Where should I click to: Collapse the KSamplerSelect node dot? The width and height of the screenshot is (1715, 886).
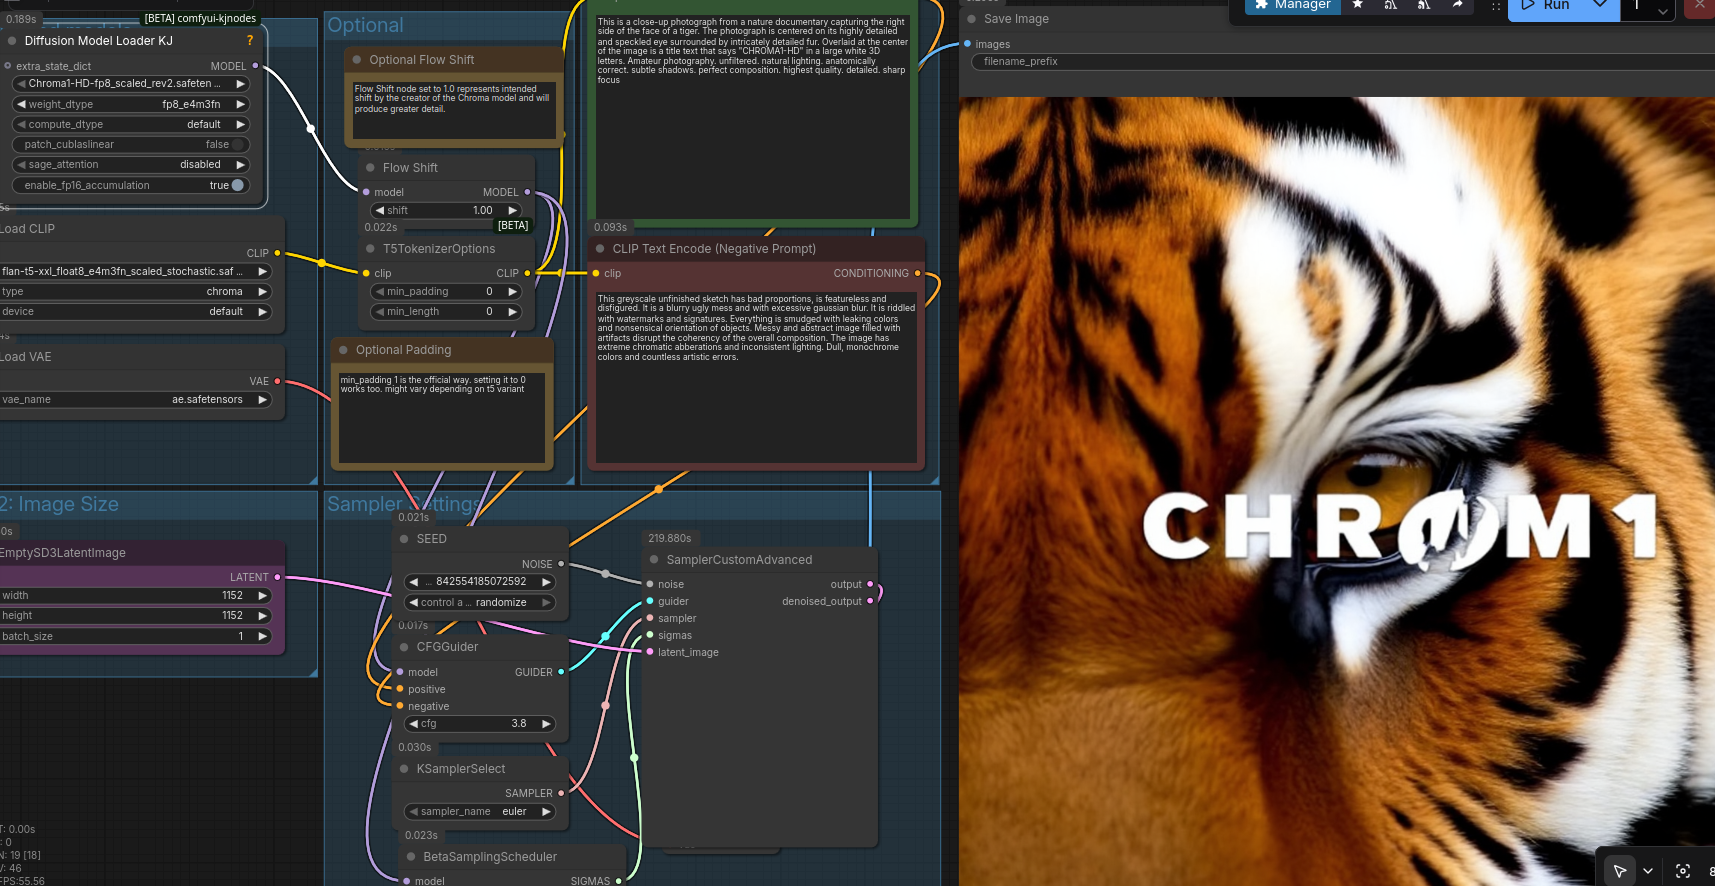(x=404, y=769)
